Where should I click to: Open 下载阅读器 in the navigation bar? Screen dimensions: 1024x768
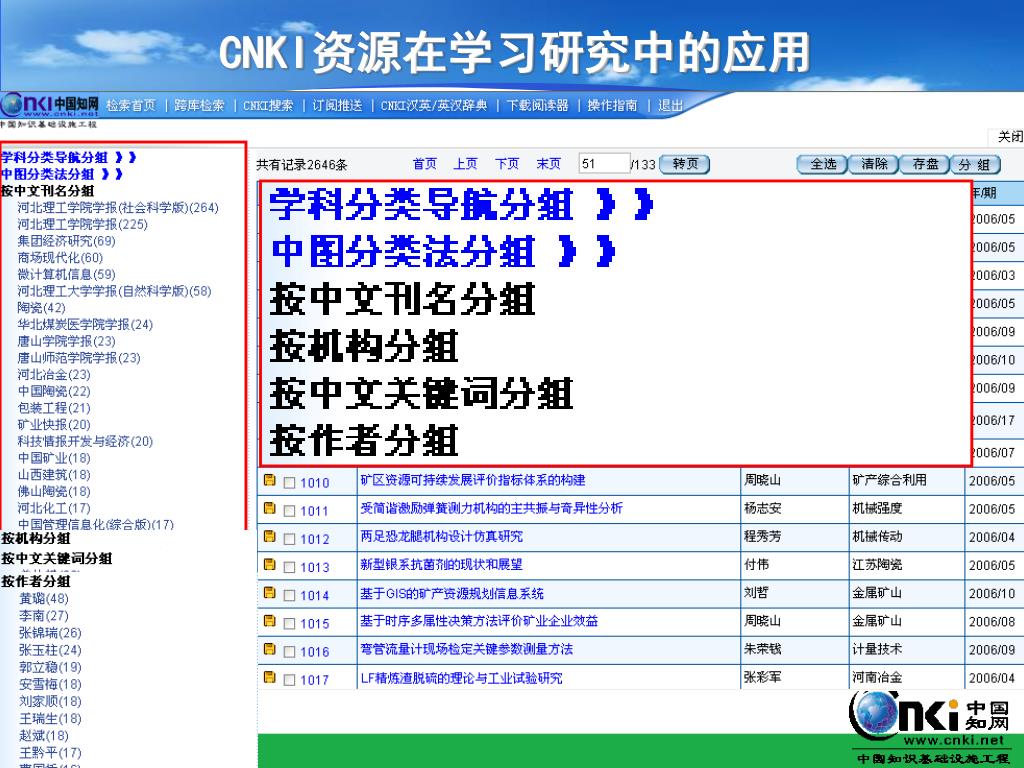point(537,106)
